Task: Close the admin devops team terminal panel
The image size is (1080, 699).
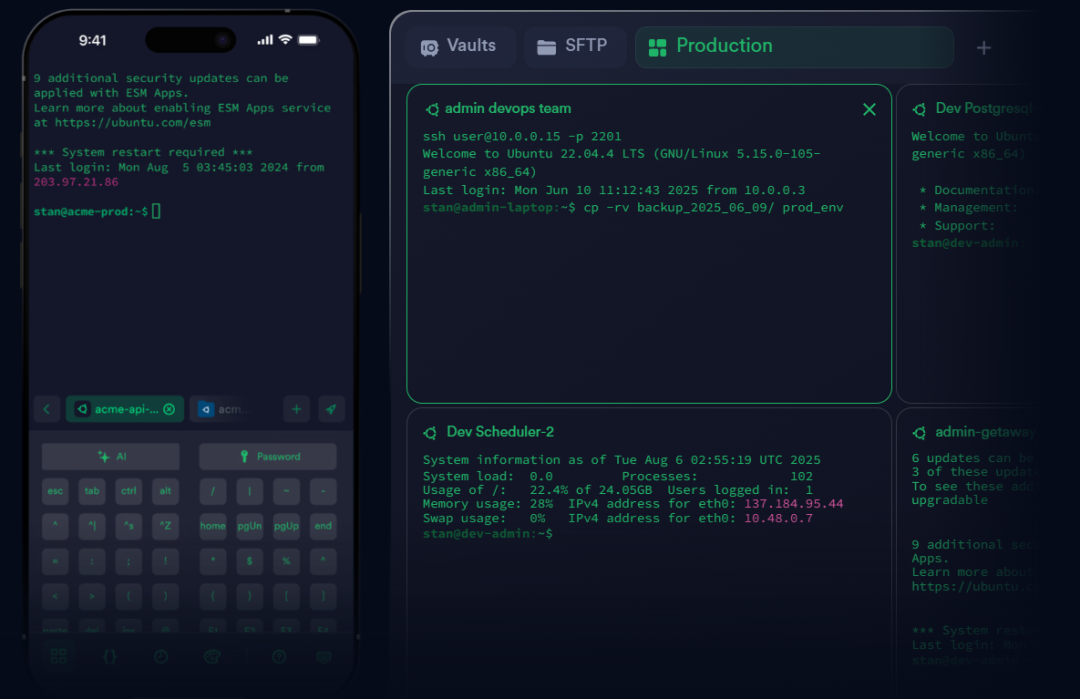Action: tap(869, 109)
